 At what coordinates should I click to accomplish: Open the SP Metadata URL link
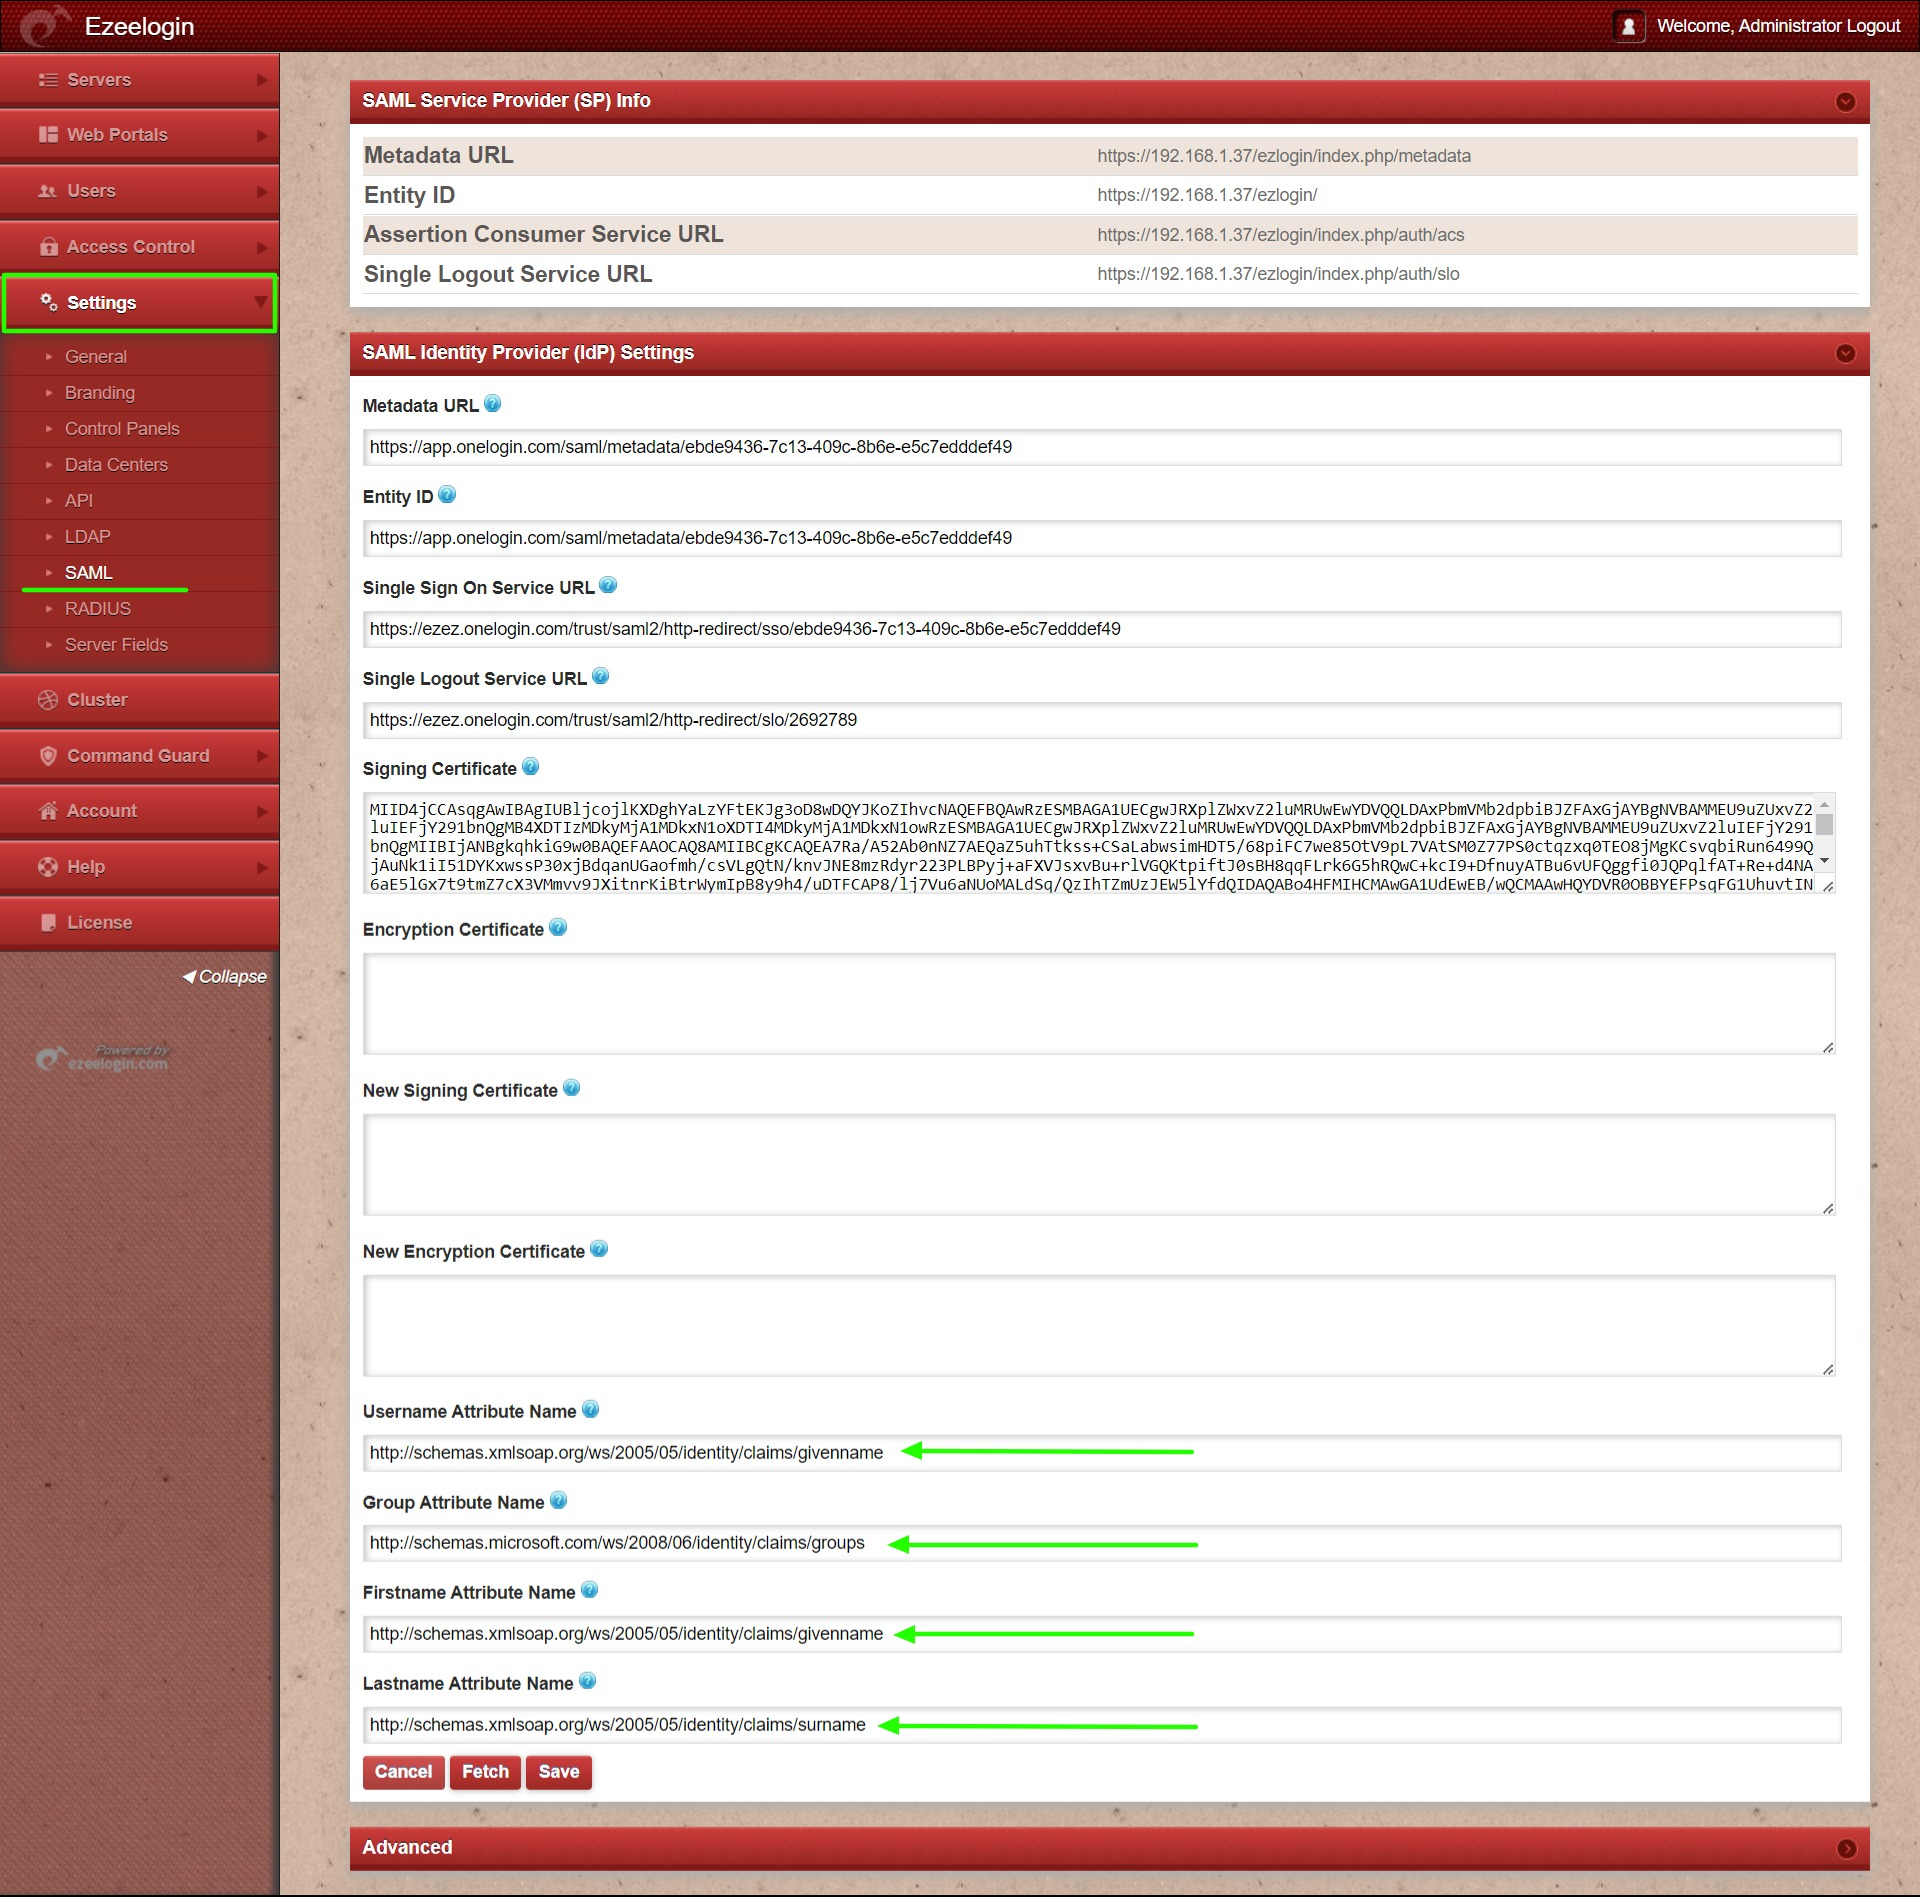click(x=1284, y=156)
